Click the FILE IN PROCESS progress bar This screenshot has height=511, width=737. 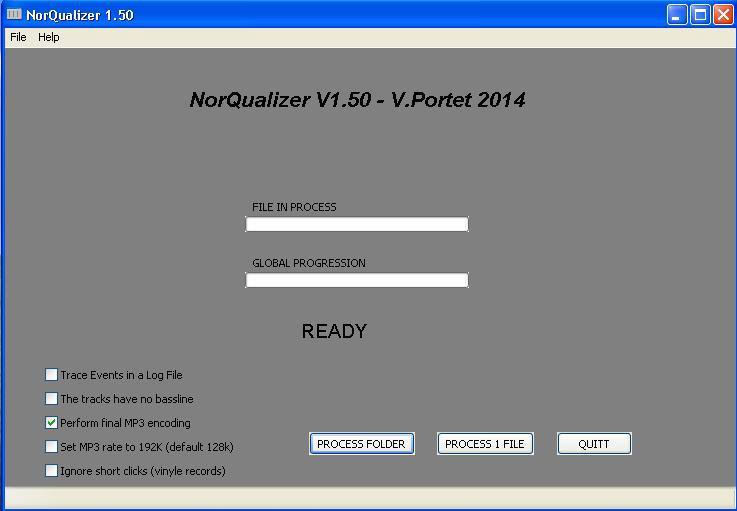[357, 224]
